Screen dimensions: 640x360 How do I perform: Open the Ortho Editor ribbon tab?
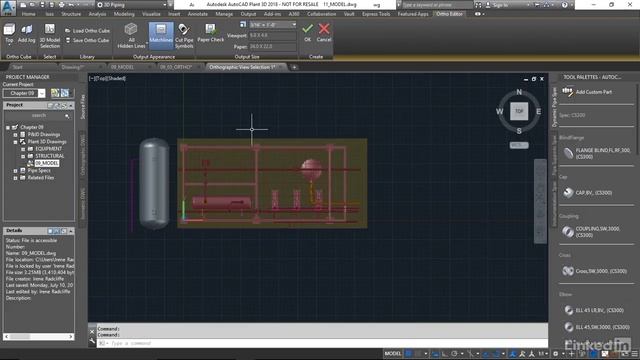(x=449, y=14)
